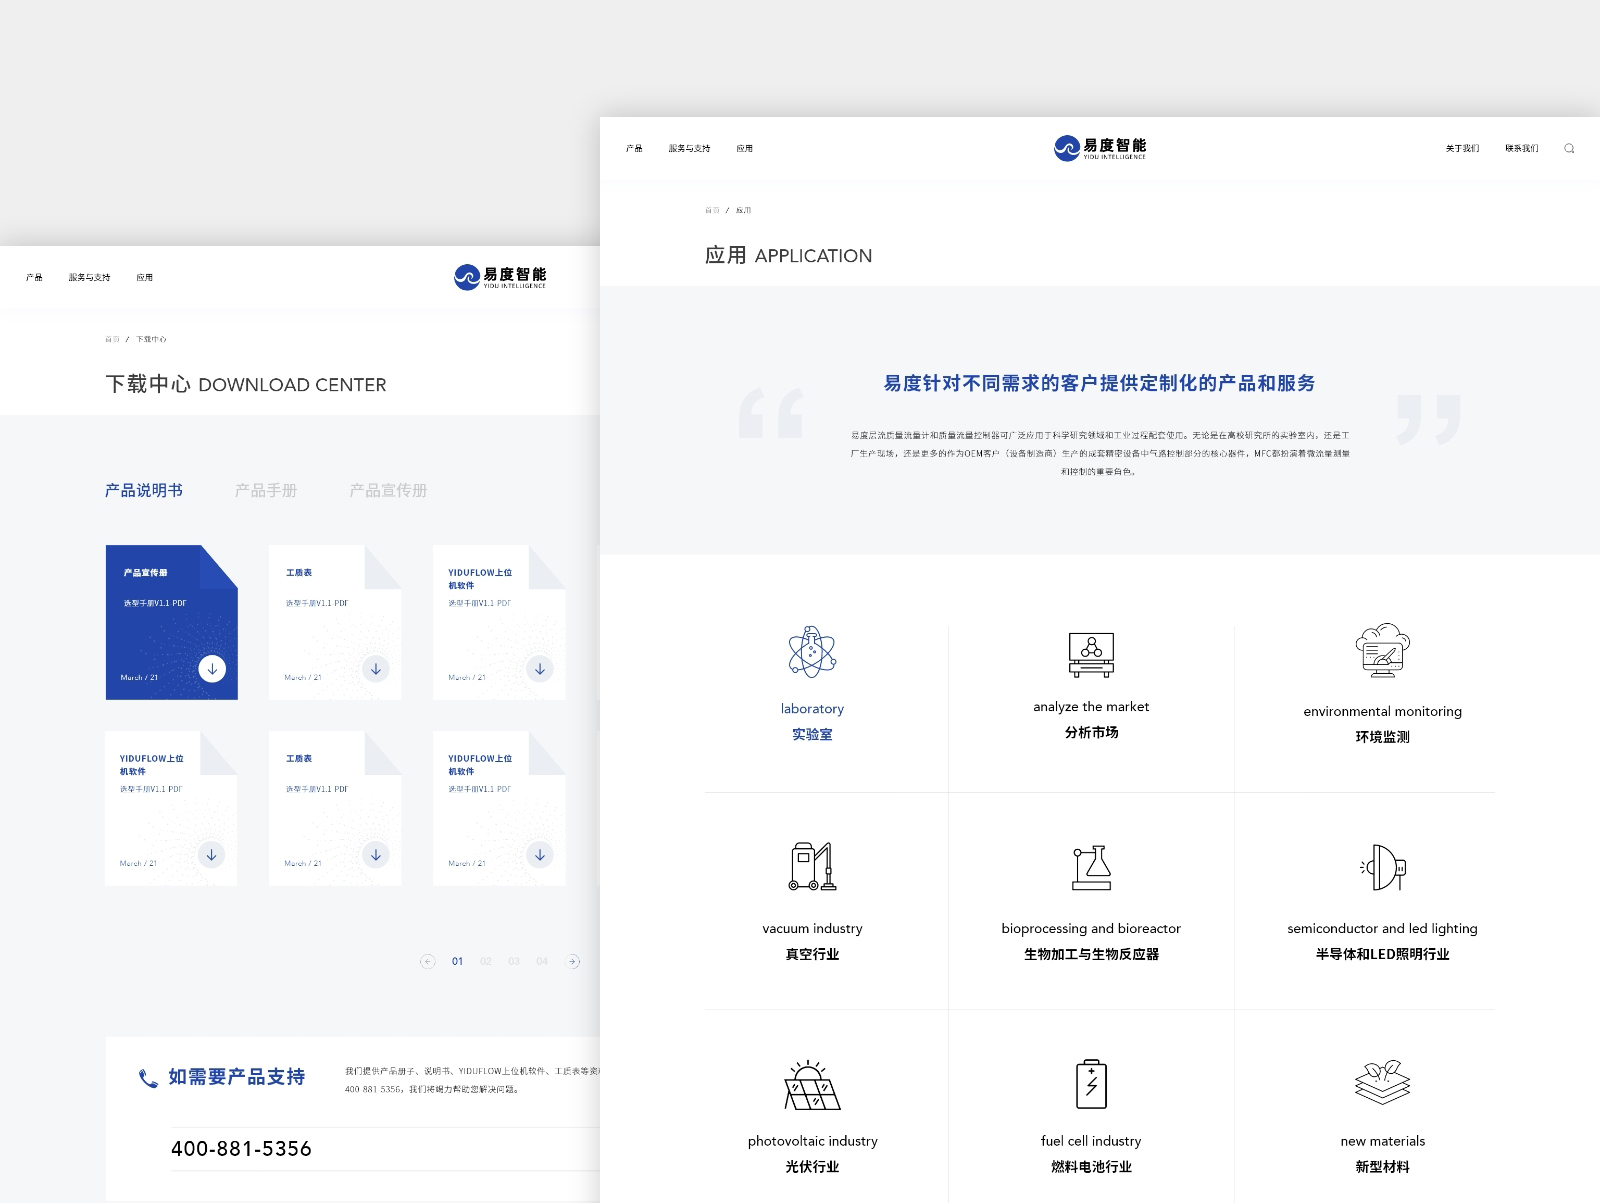The width and height of the screenshot is (1600, 1203).
Task: Download 产品宣传册 using its arrow icon
Action: click(211, 668)
